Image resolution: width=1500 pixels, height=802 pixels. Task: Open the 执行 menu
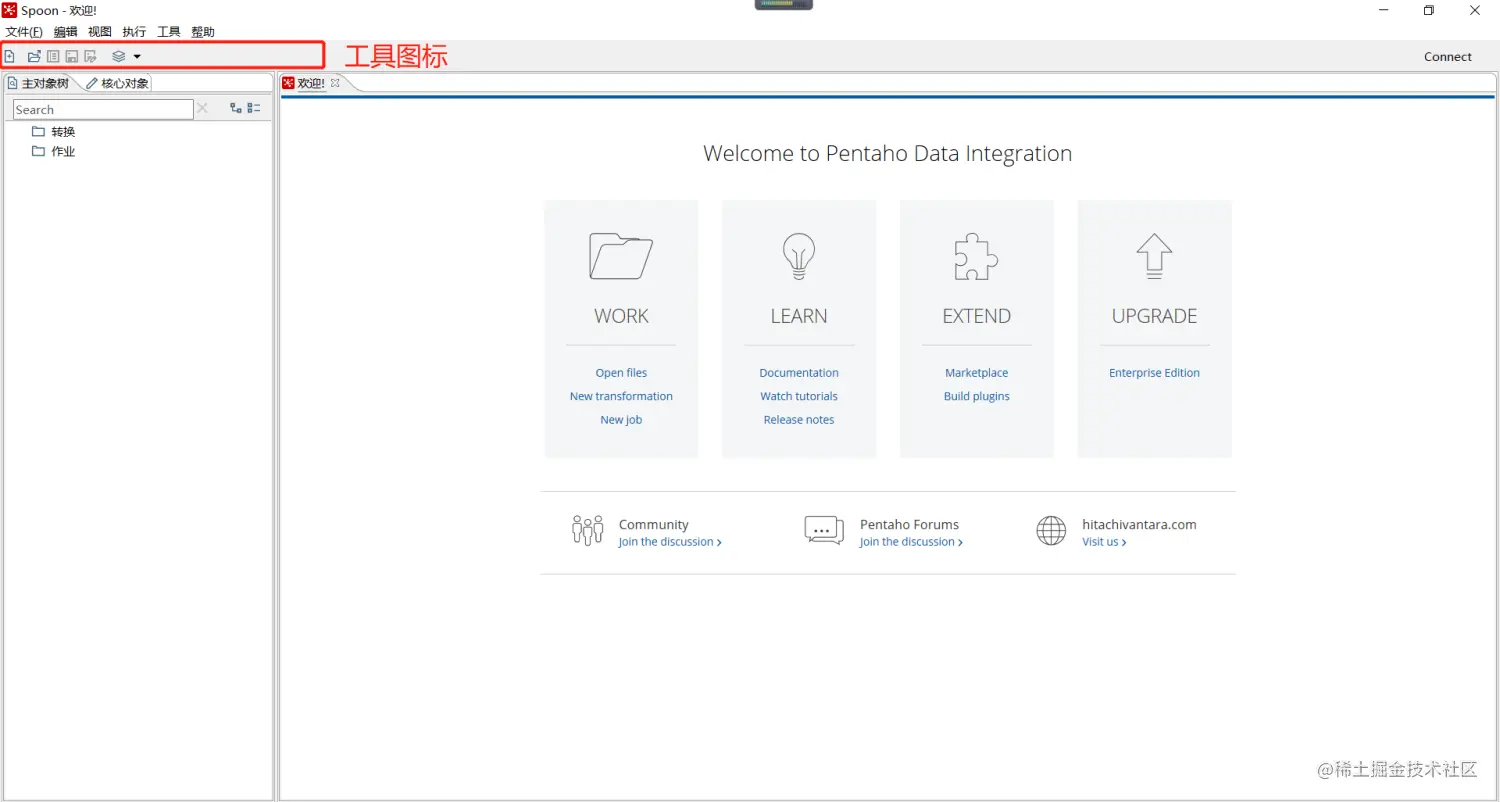[134, 32]
